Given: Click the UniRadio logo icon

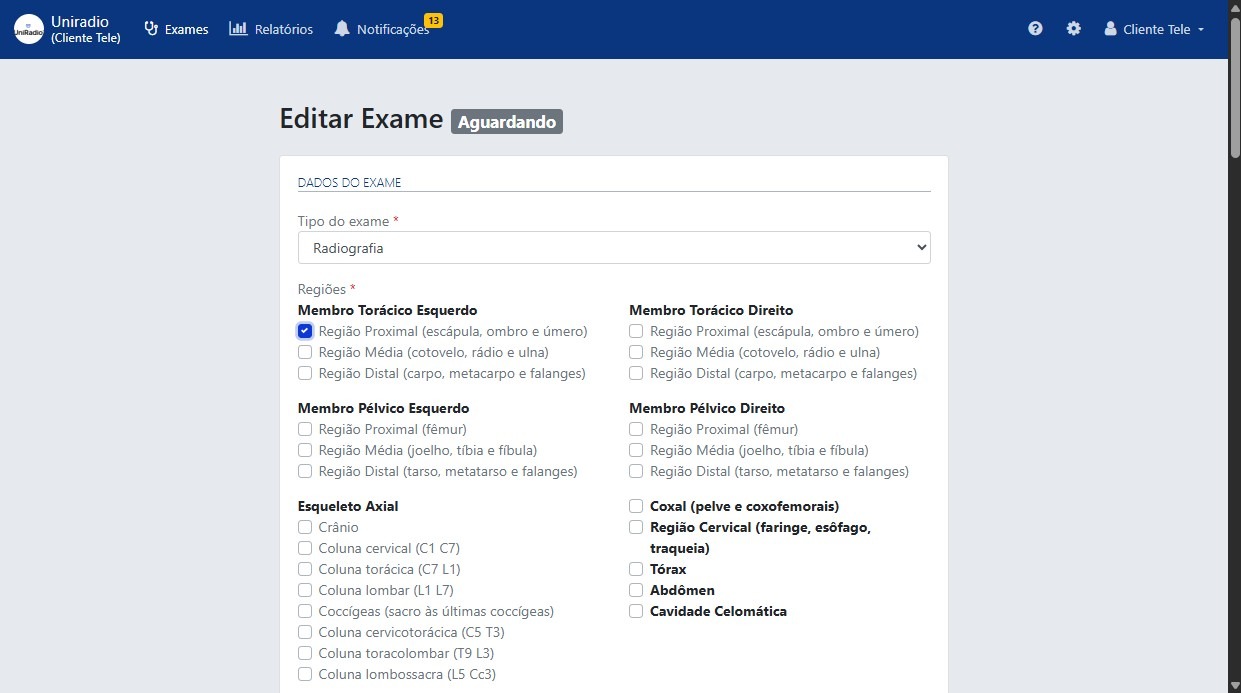Looking at the screenshot, I should tap(28, 29).
